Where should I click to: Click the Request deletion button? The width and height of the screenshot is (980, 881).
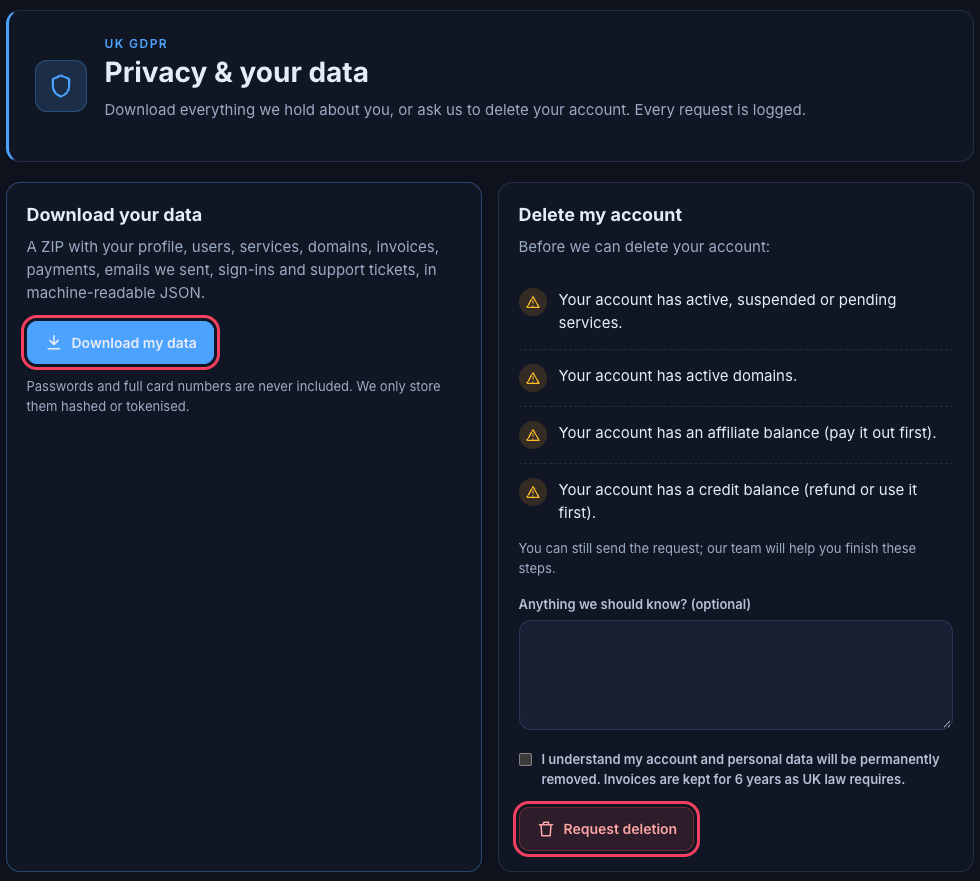click(606, 829)
